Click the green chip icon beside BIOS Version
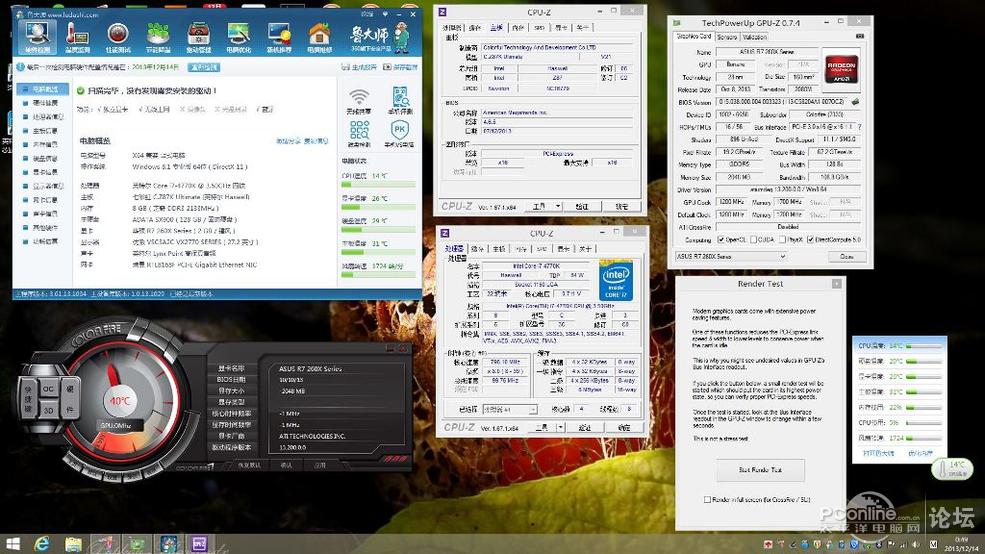 pos(855,101)
